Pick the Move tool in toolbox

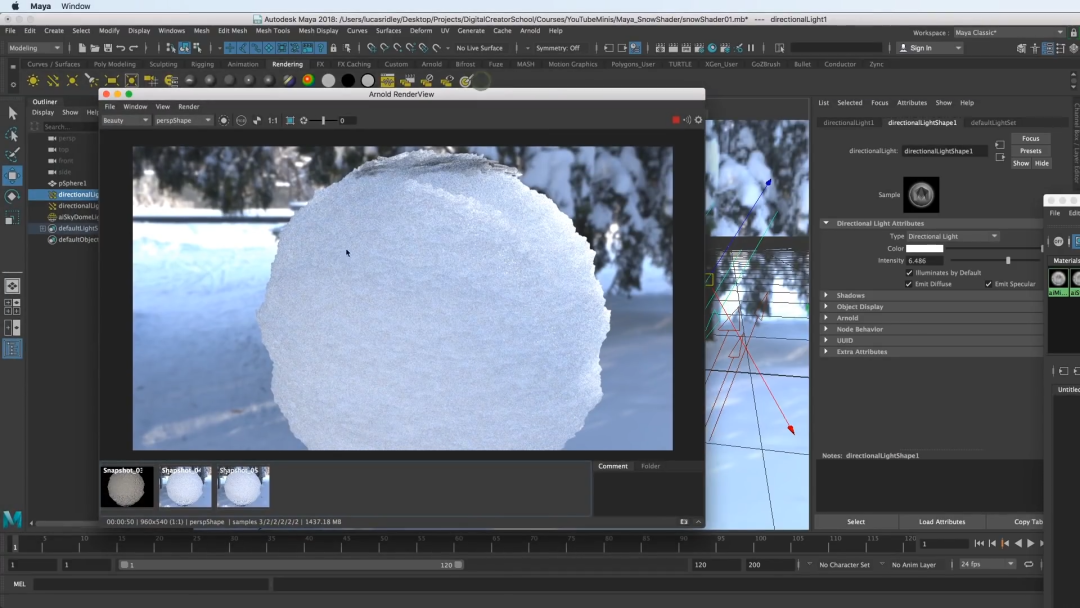pyautogui.click(x=12, y=176)
